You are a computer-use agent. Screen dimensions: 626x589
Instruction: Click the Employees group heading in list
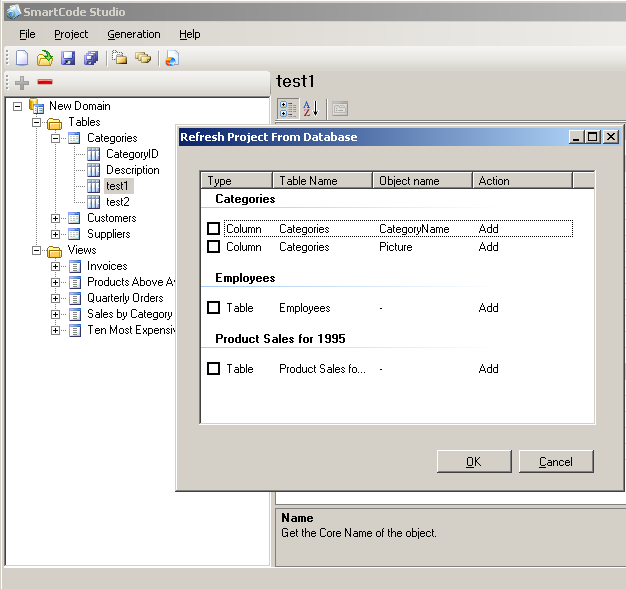click(x=245, y=278)
